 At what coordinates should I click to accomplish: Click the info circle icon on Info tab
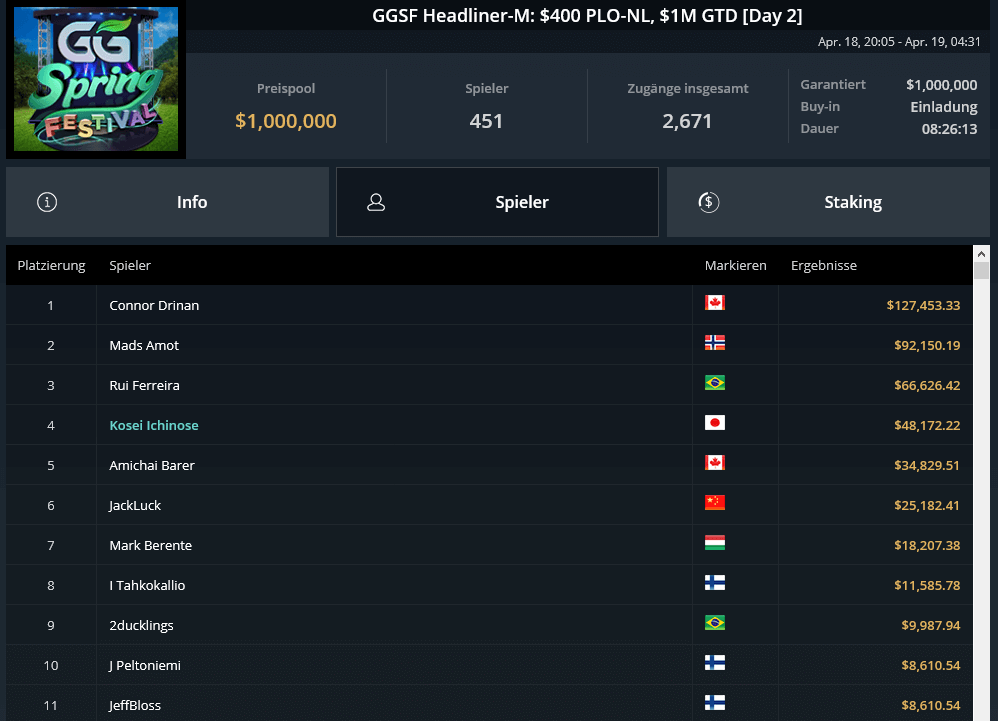point(46,201)
